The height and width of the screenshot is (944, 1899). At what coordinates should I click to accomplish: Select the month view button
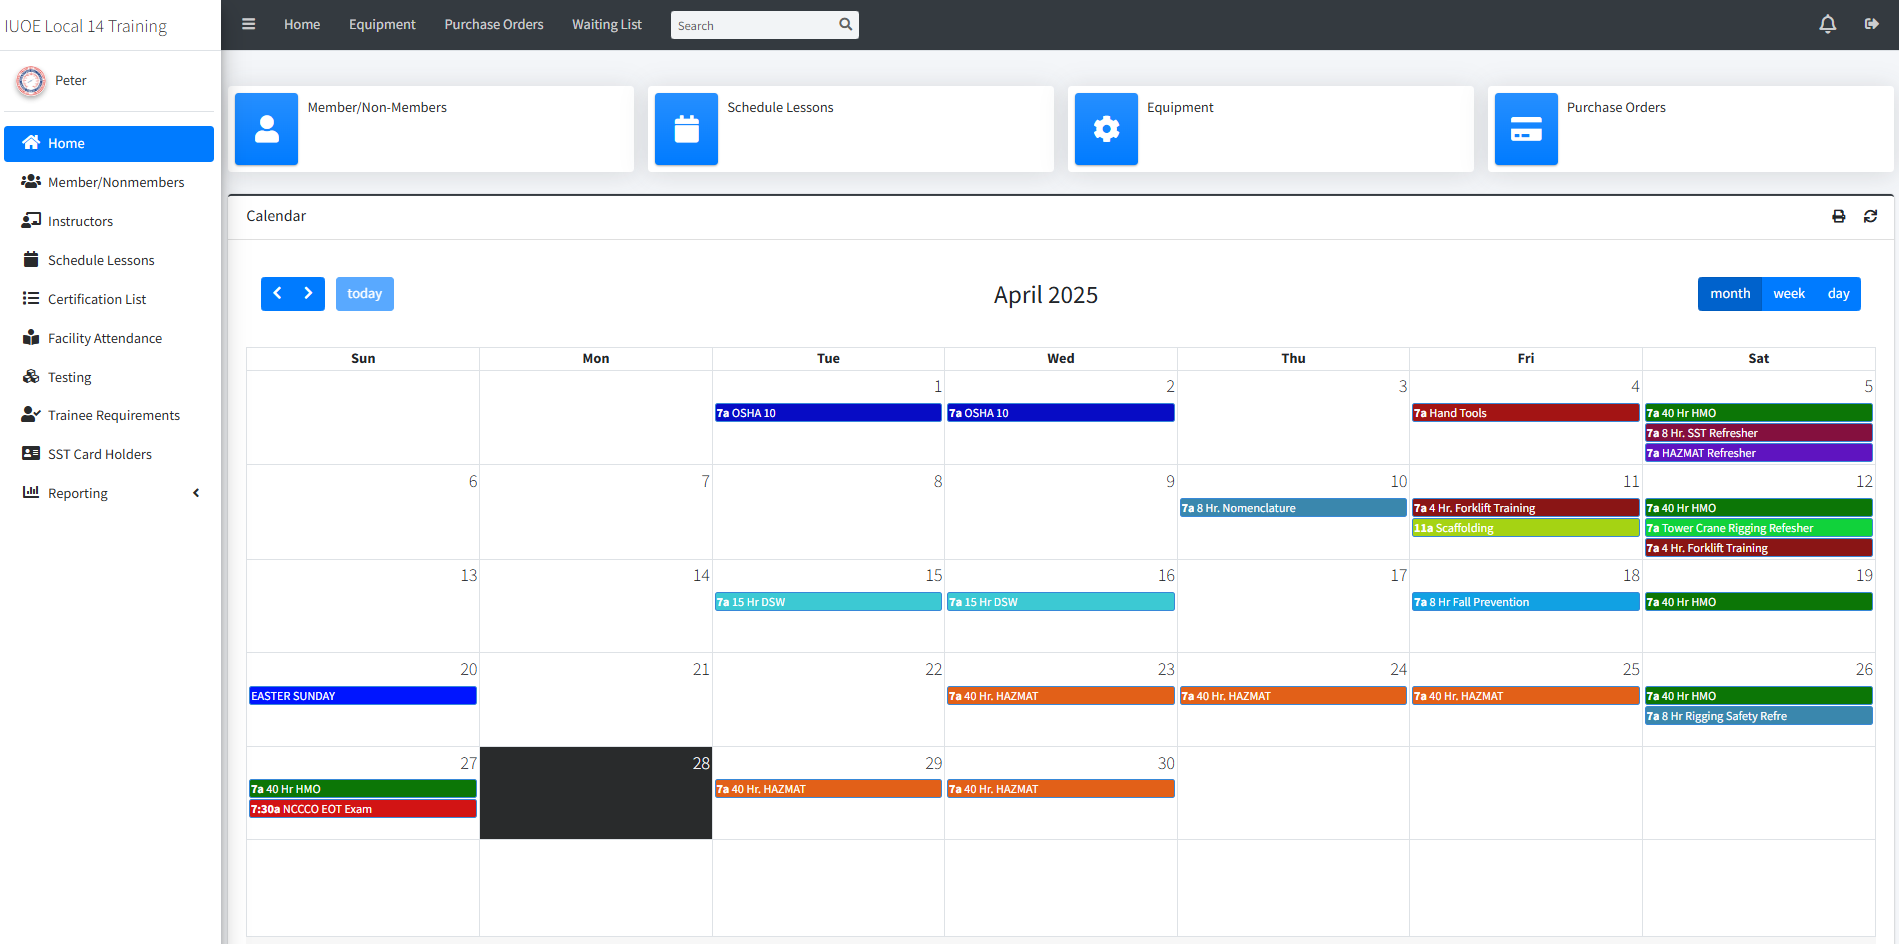[x=1729, y=294]
